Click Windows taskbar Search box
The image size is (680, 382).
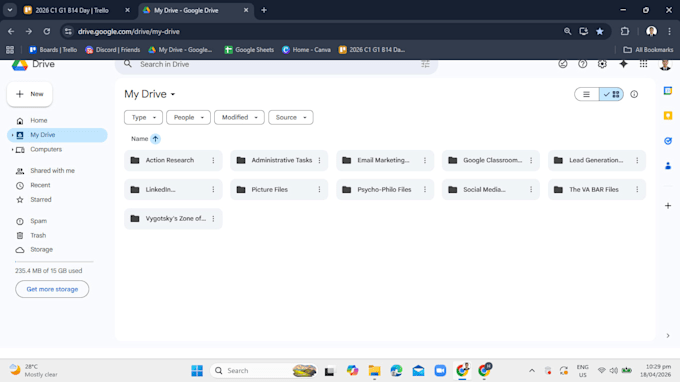coord(264,371)
